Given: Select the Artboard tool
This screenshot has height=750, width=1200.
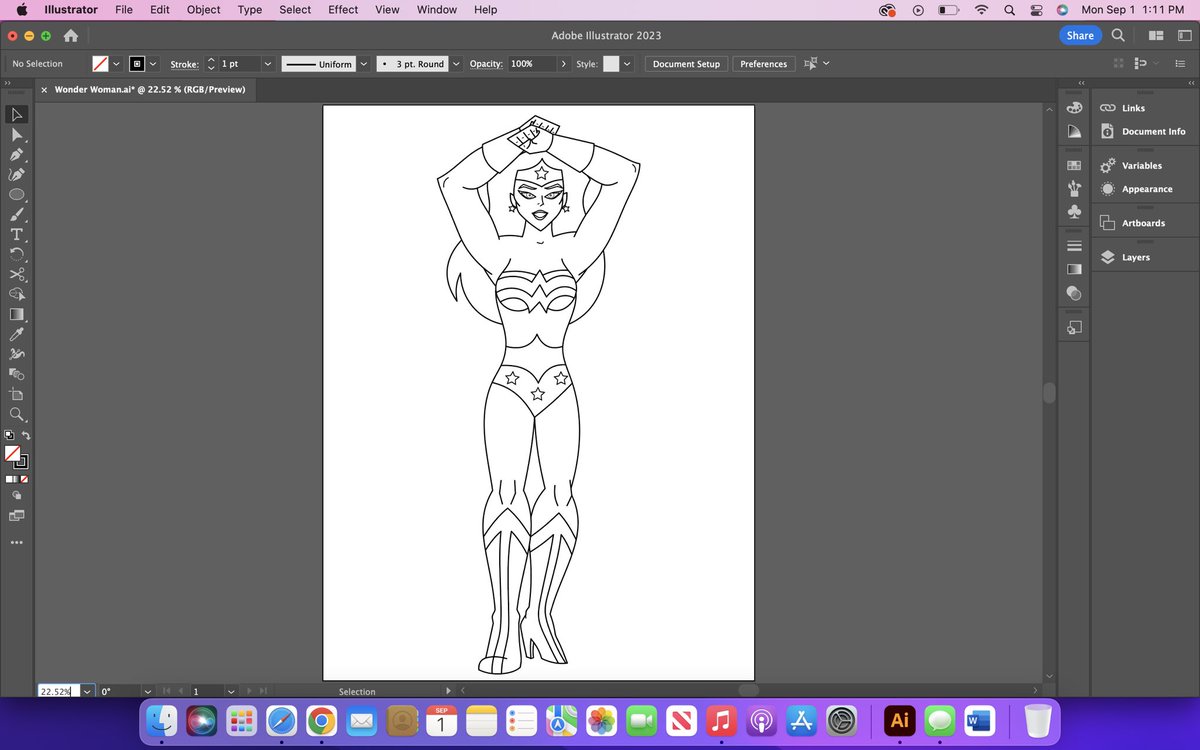Looking at the screenshot, I should (17, 394).
